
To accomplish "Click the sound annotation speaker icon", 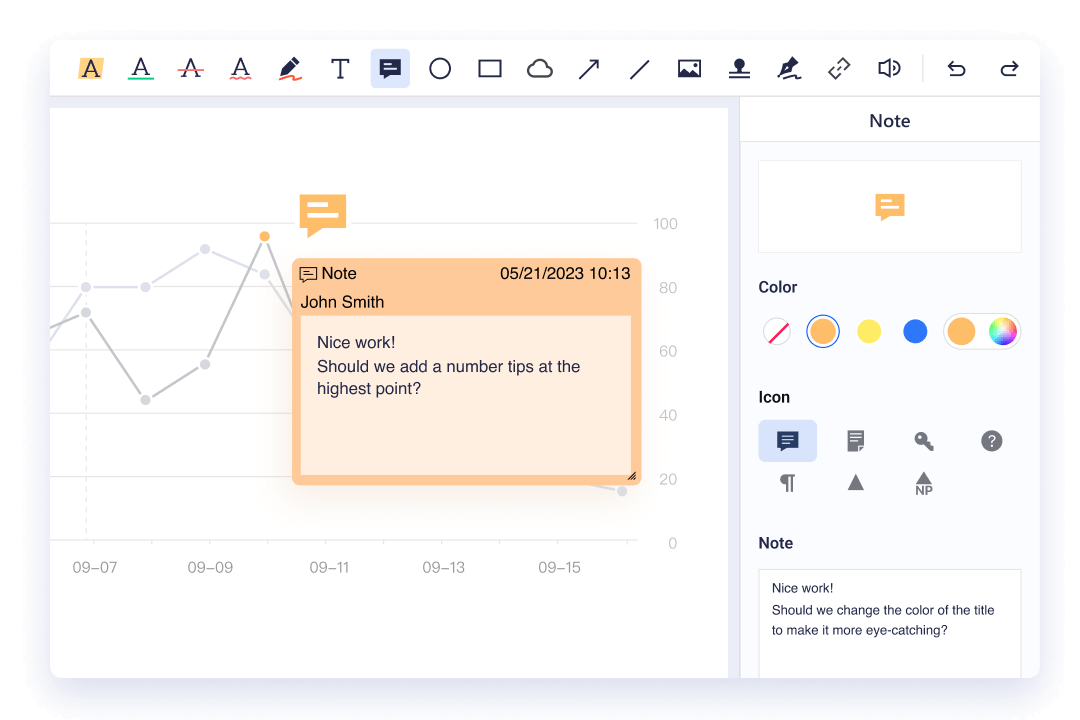I will click(888, 69).
